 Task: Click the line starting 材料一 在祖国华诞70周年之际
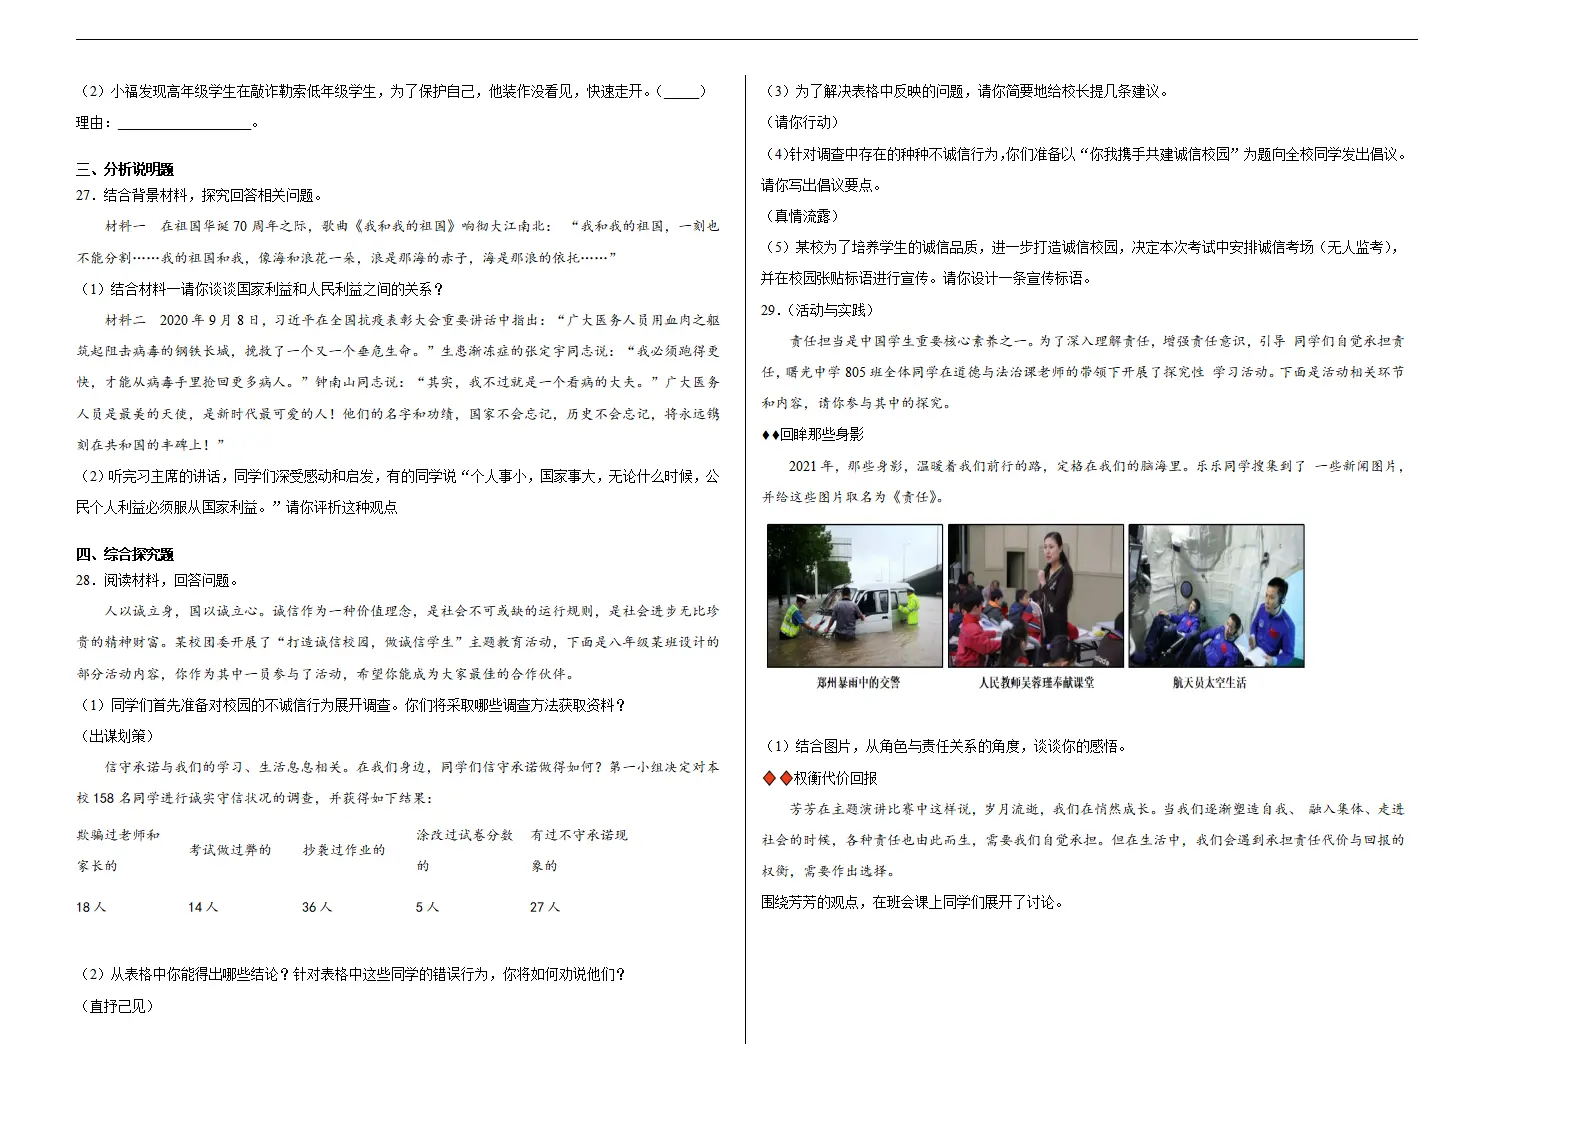(412, 226)
